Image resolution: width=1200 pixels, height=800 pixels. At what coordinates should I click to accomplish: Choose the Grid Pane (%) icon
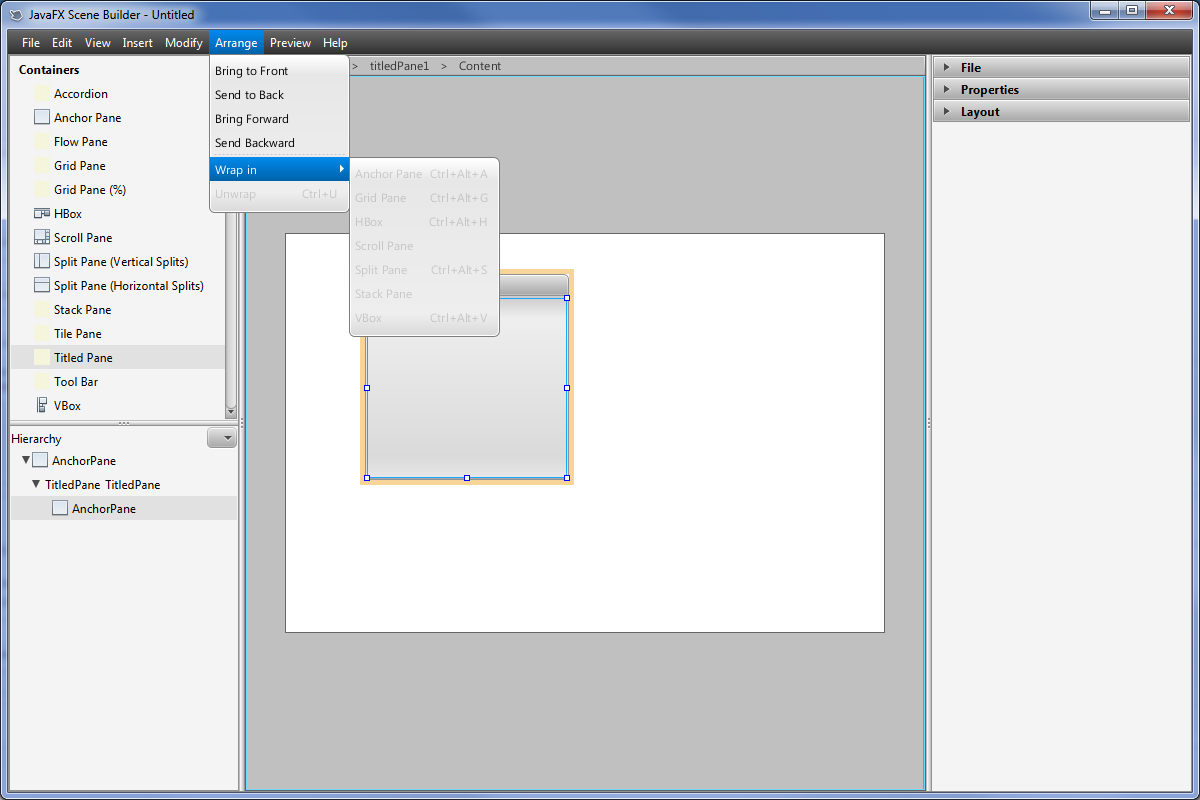(x=42, y=190)
